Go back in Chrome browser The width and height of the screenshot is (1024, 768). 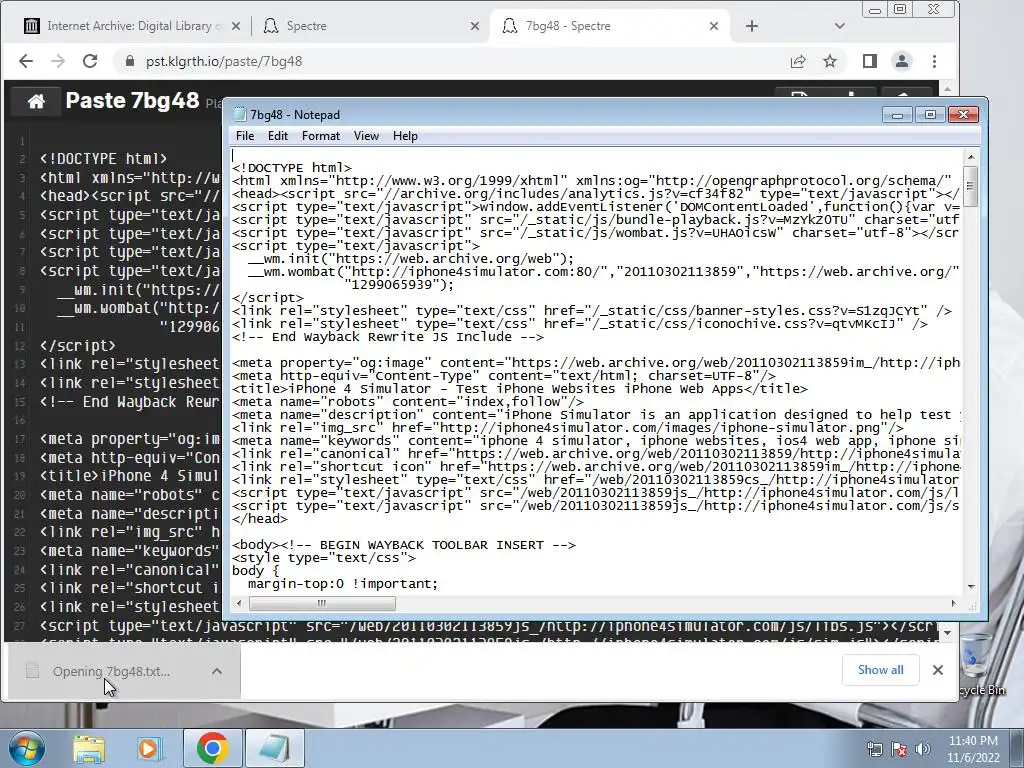pyautogui.click(x=25, y=61)
